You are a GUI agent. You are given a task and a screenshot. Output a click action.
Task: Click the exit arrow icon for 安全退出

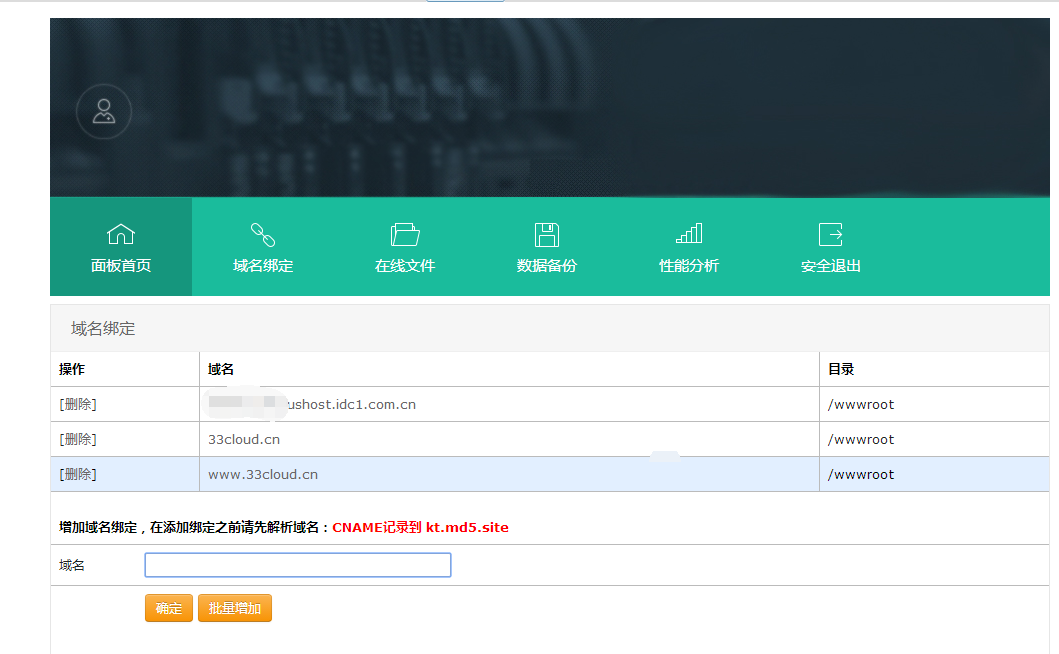click(831, 234)
